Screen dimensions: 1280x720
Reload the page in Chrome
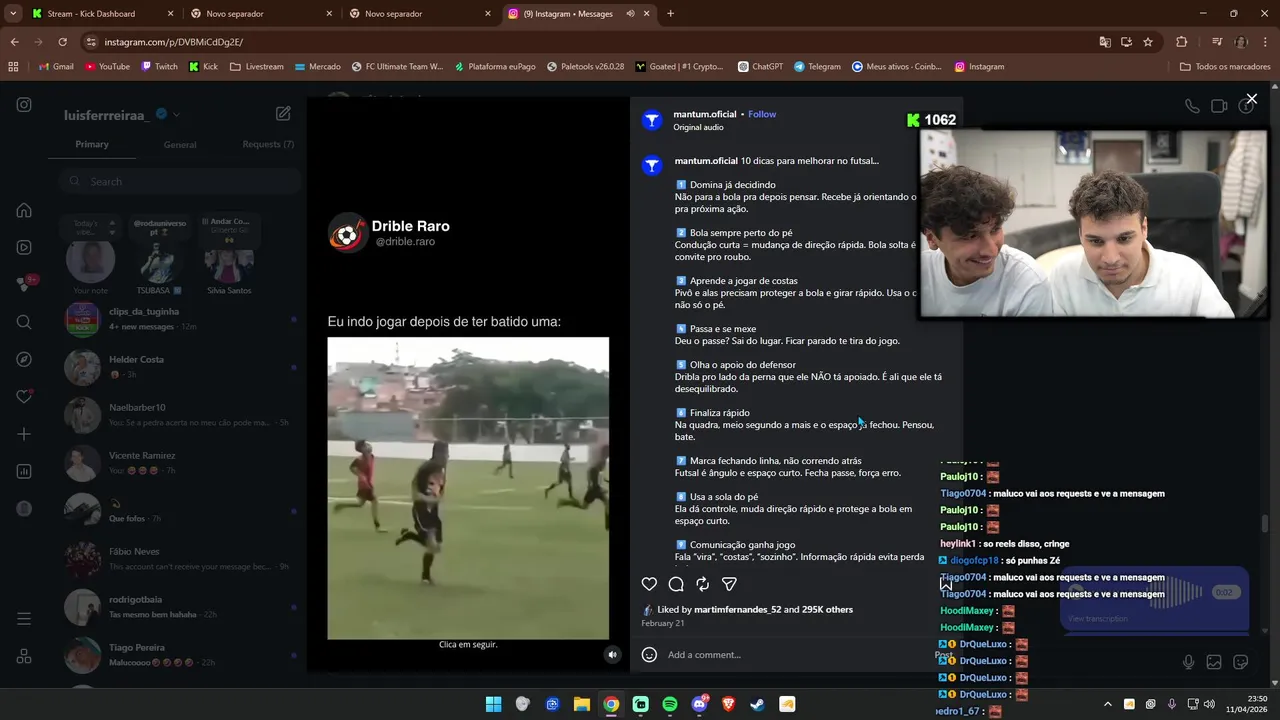point(62,42)
